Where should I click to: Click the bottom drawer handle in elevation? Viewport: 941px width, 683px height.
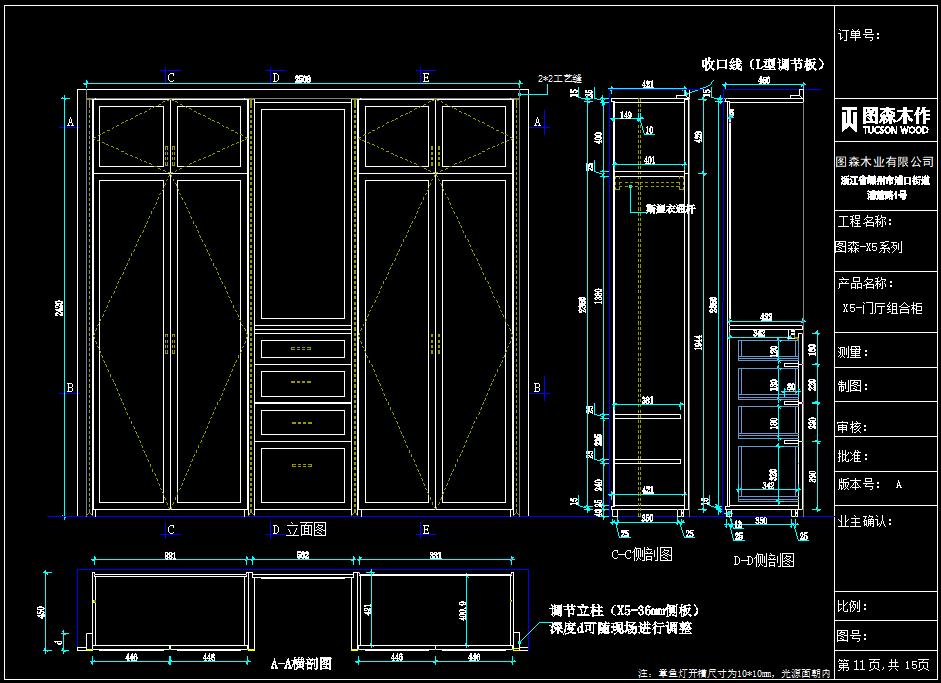click(301, 465)
